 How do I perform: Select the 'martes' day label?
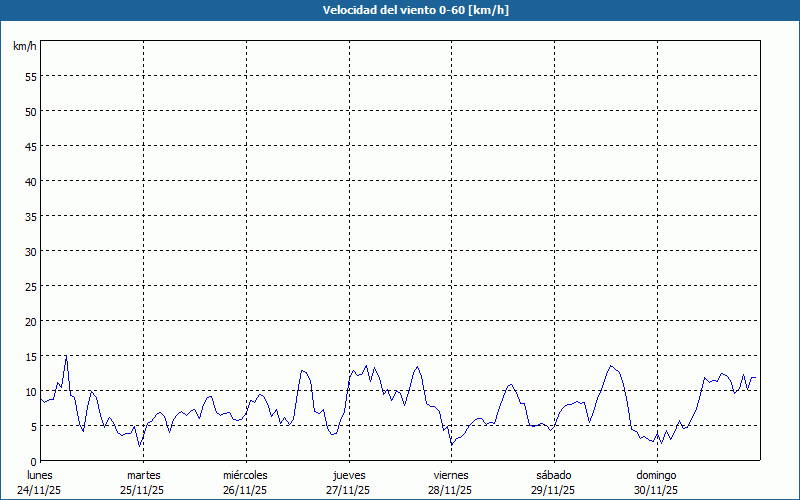[x=144, y=475]
